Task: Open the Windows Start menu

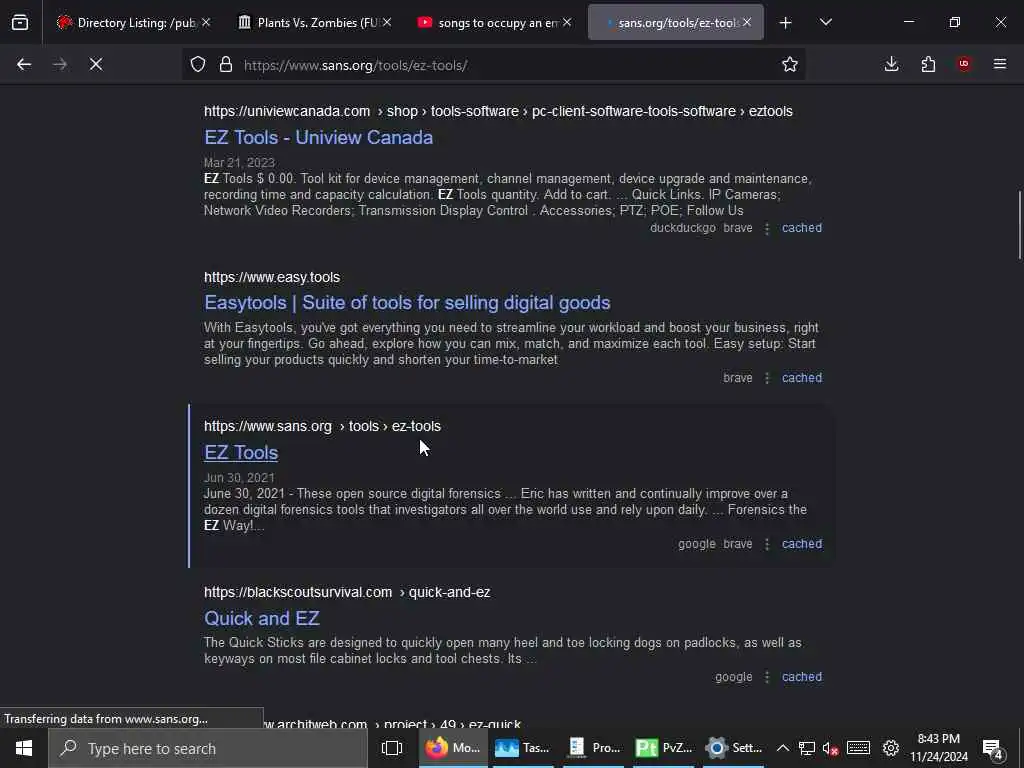Action: (24, 748)
